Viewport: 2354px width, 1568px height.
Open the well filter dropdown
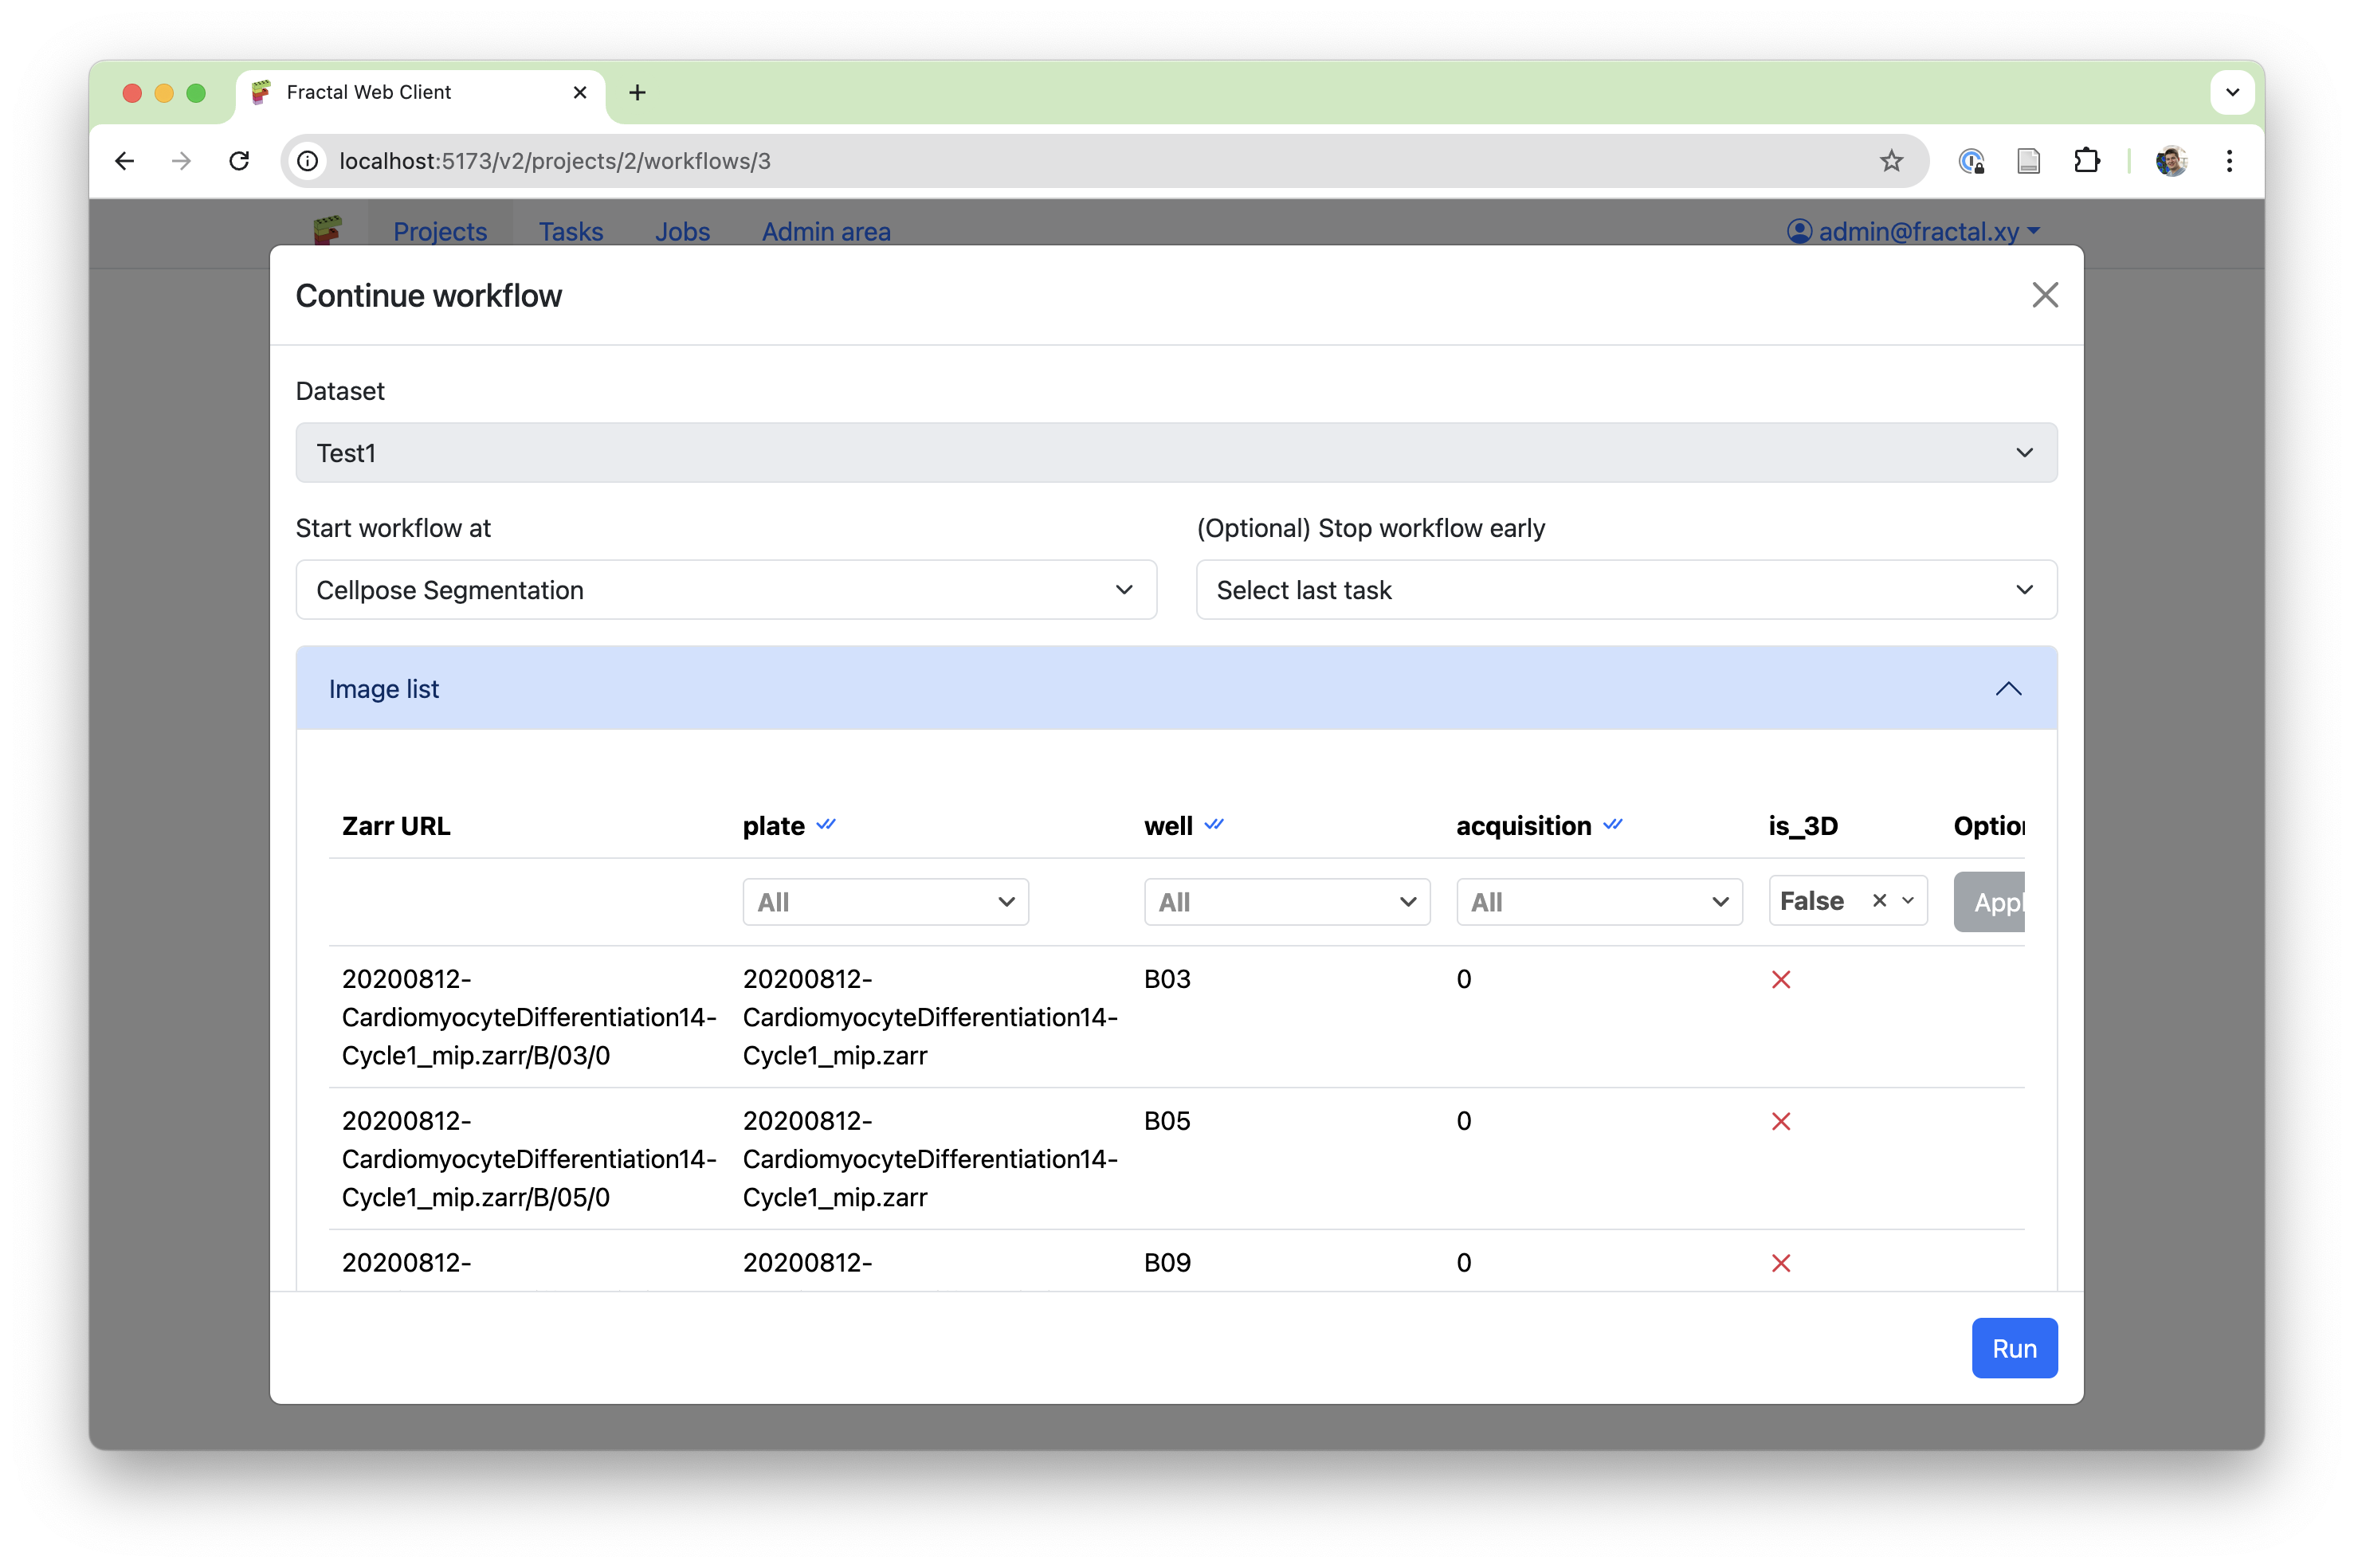tap(1287, 902)
